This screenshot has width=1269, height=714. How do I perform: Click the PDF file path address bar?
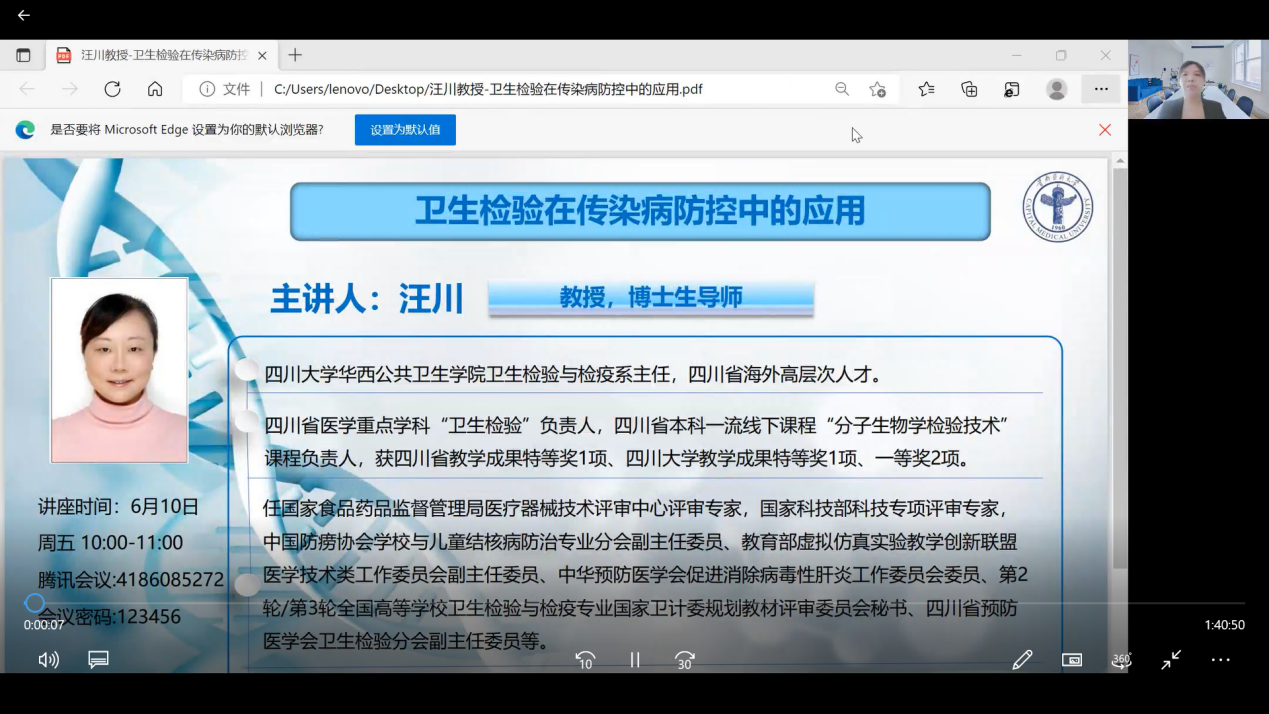488,89
